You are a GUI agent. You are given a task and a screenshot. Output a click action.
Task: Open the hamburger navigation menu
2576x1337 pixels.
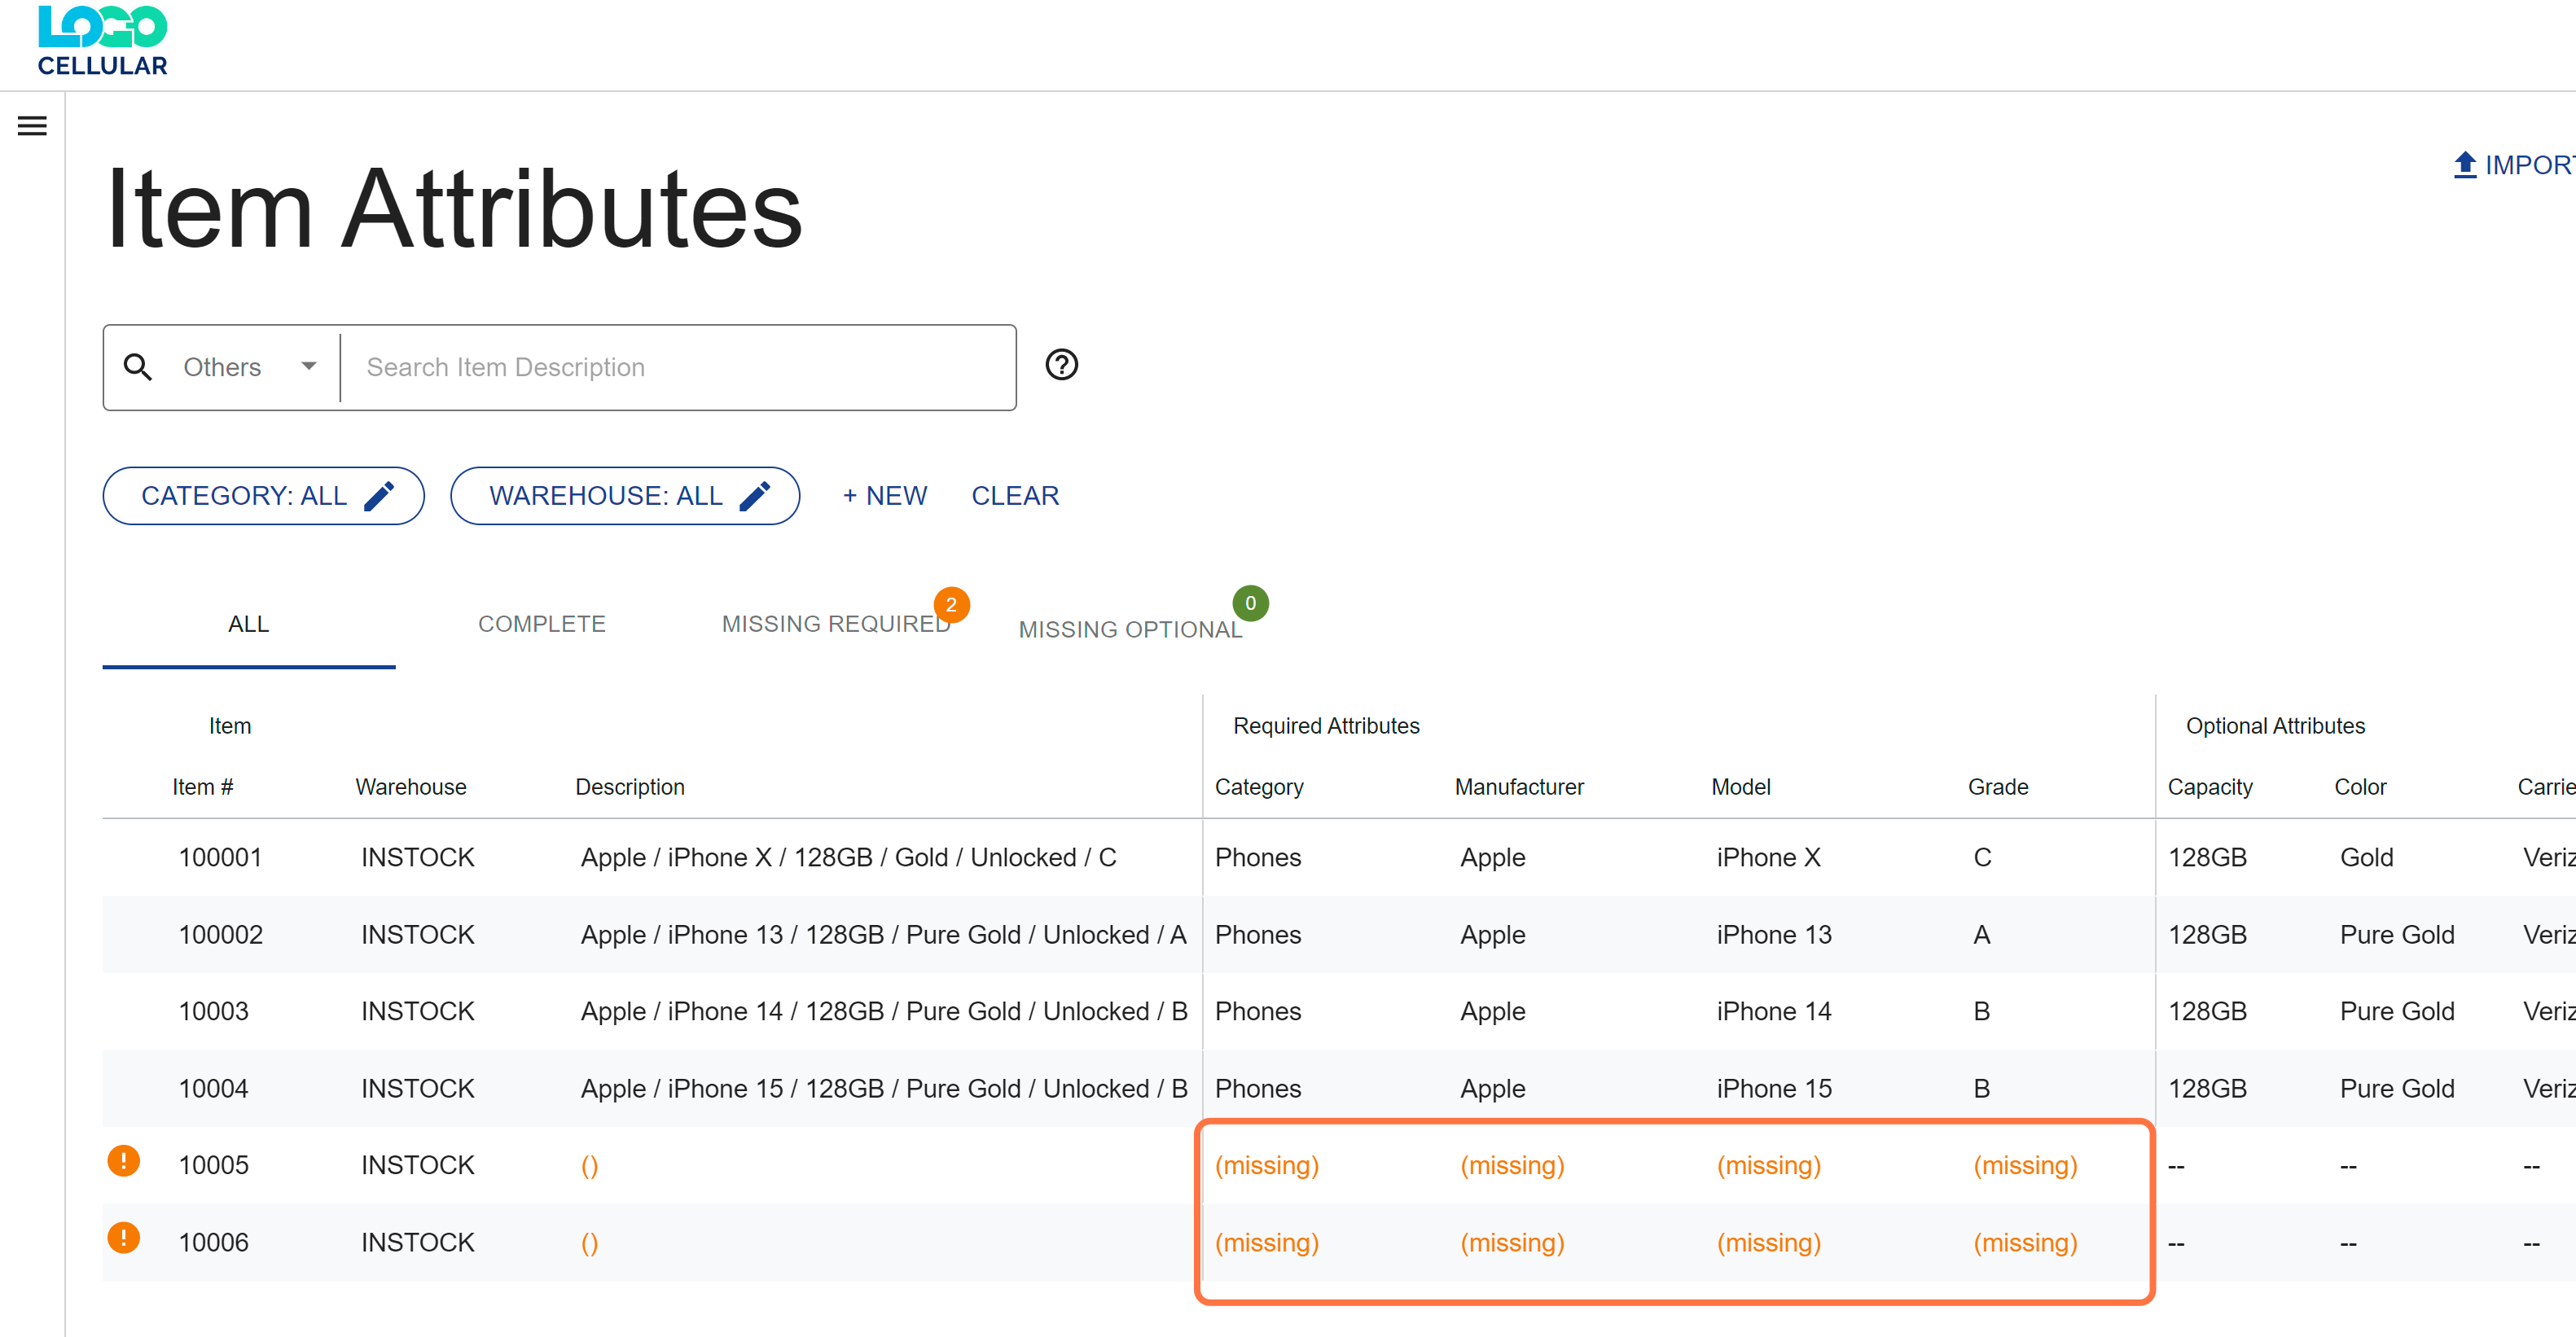point(32,126)
